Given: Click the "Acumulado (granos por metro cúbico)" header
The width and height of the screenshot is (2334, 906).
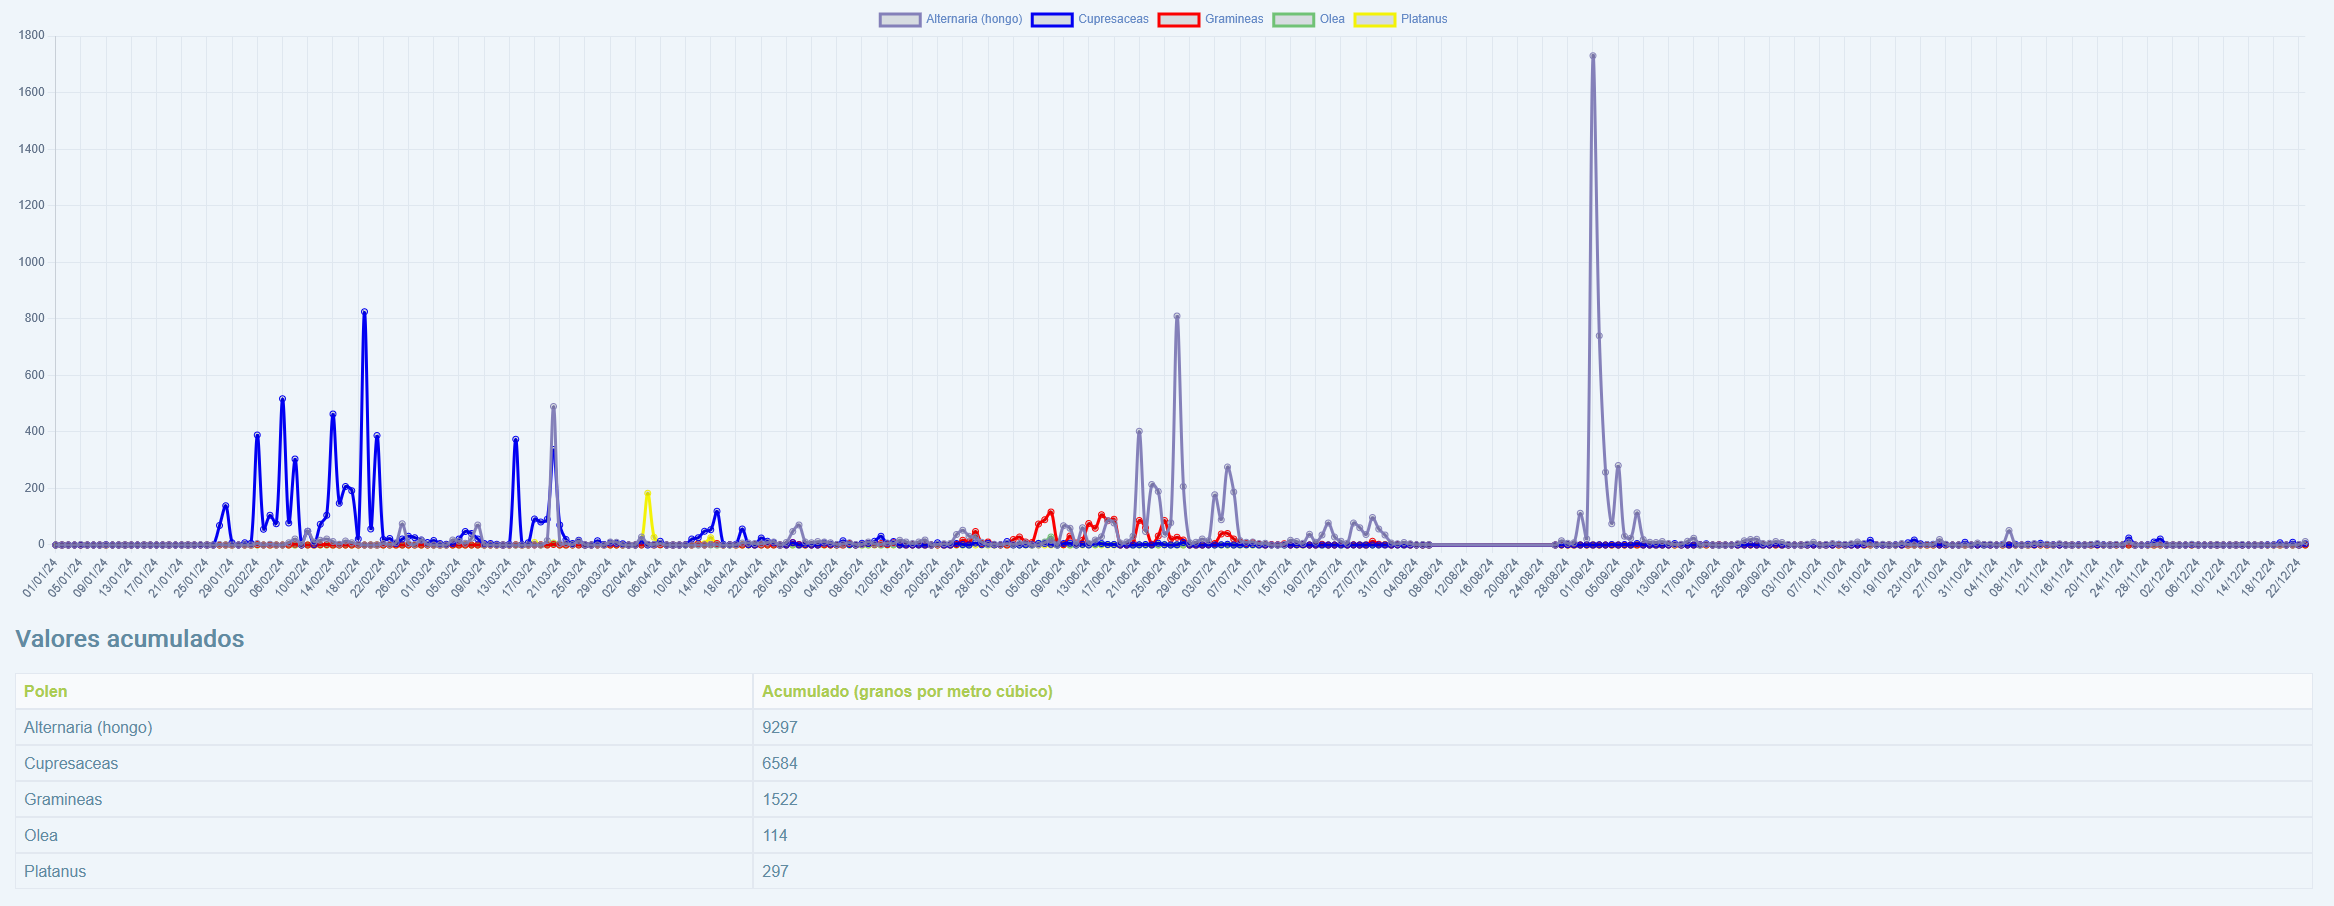Looking at the screenshot, I should (907, 691).
